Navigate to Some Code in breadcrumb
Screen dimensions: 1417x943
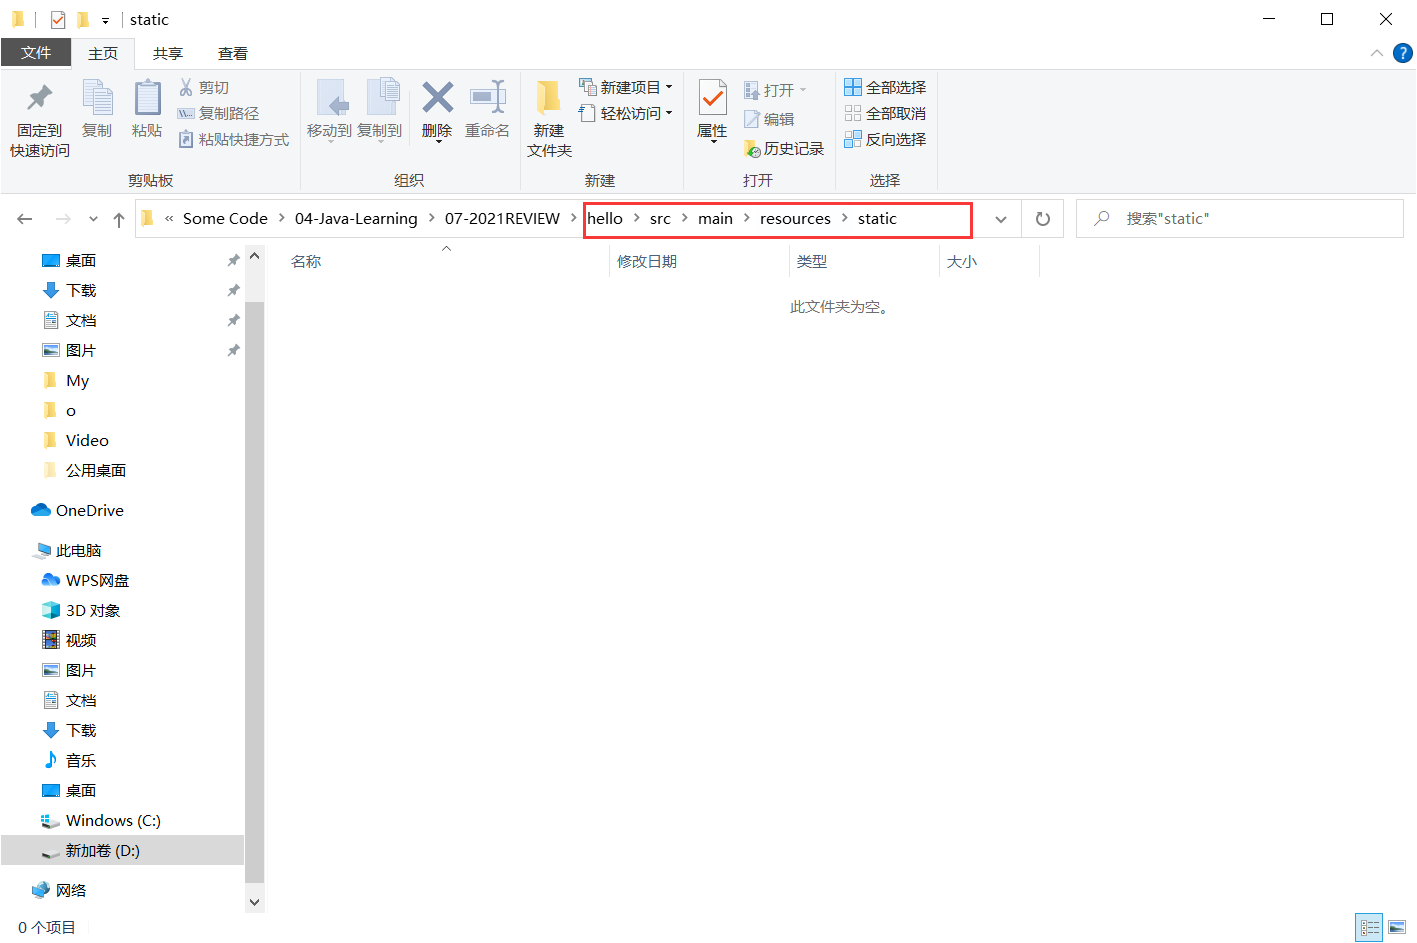click(225, 219)
